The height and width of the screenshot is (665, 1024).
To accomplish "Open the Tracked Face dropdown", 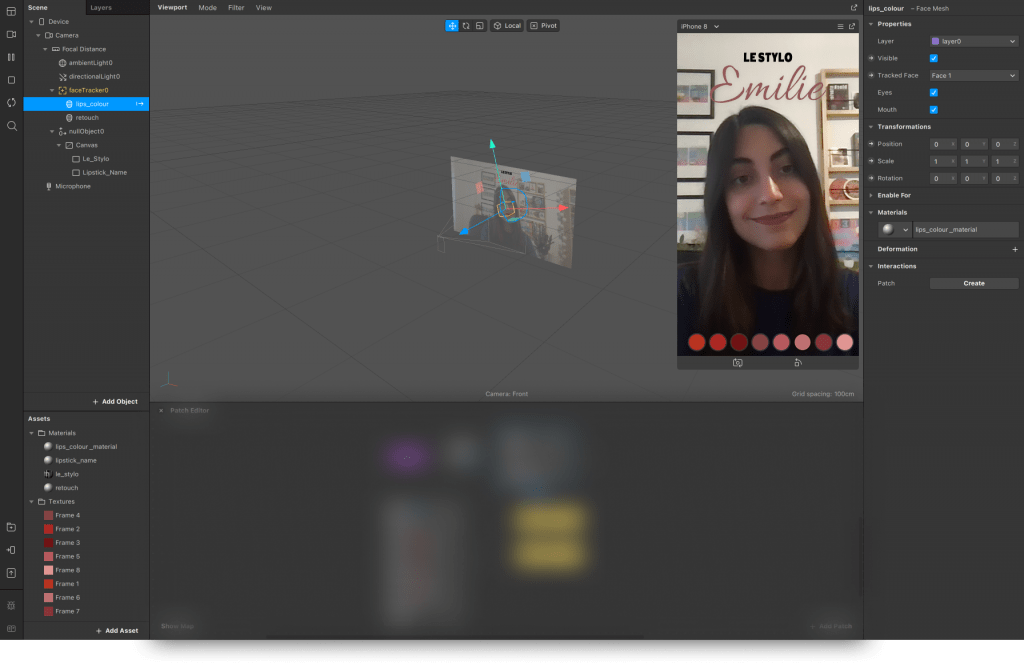I will pyautogui.click(x=974, y=75).
